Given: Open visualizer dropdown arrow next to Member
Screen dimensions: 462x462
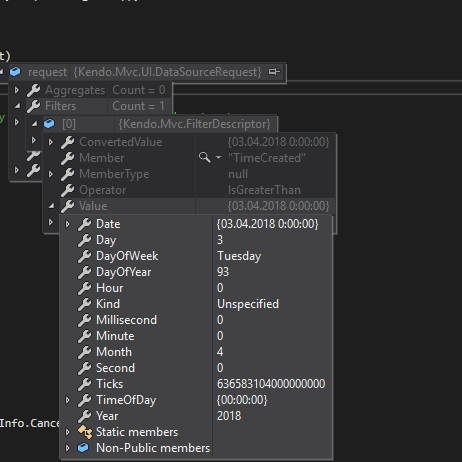Looking at the screenshot, I should pyautogui.click(x=218, y=157).
